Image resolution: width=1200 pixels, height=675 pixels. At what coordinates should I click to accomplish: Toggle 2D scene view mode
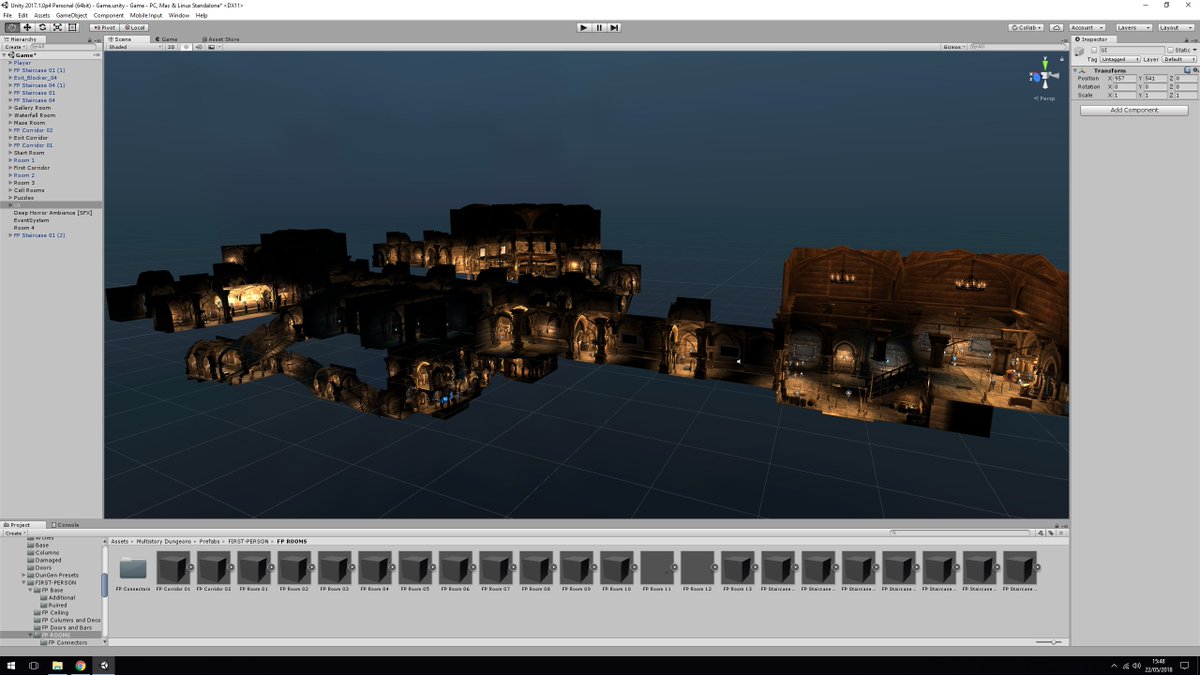(x=171, y=47)
